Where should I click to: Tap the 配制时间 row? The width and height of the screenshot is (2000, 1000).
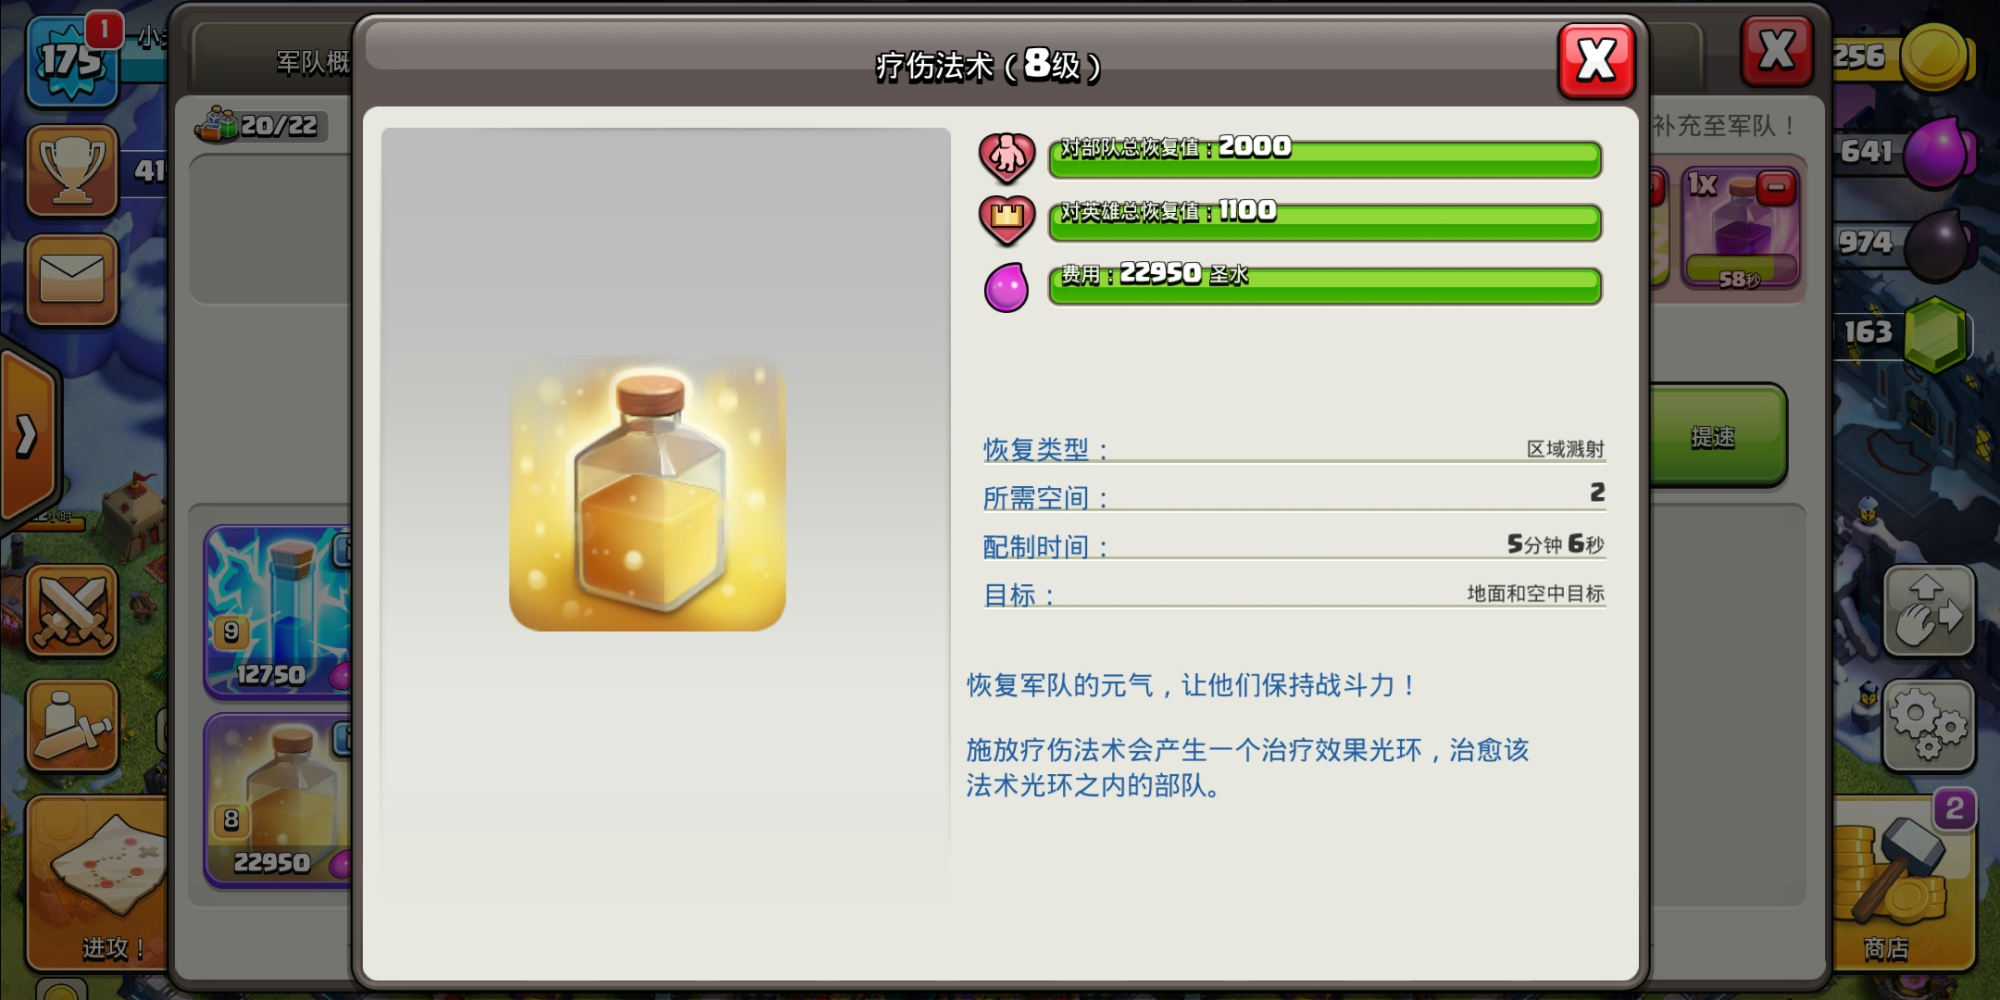pos(1294,545)
